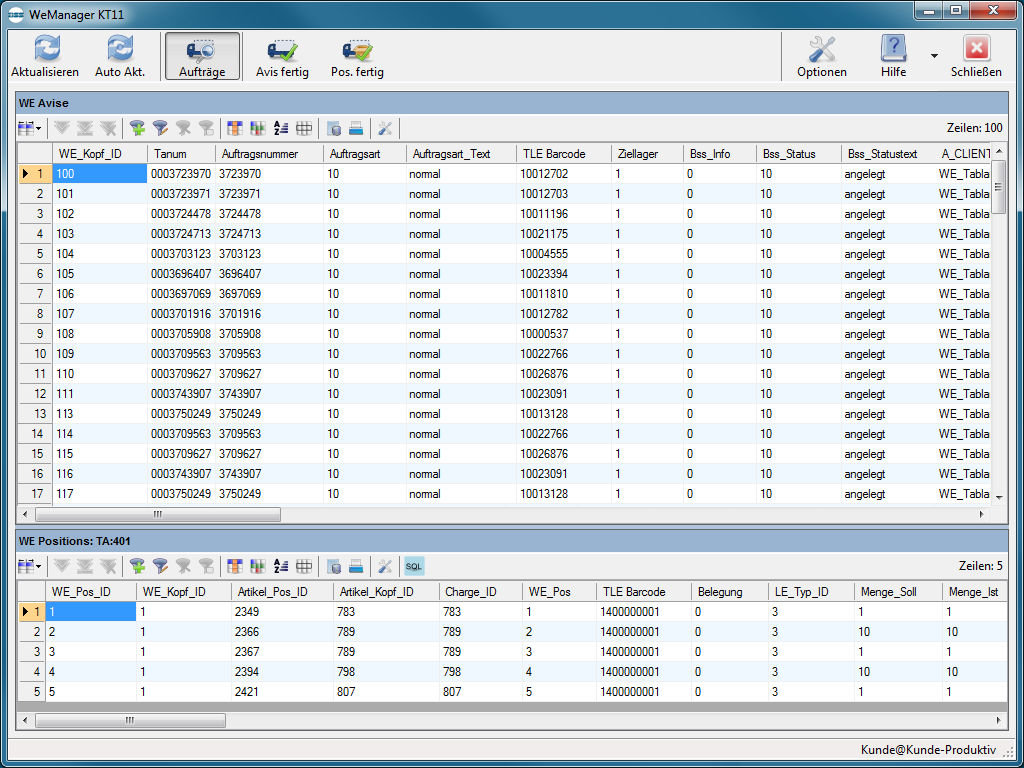Click WE Avise vertical scrollbar down arrow
Viewport: 1024px width, 768px height.
tap(999, 498)
